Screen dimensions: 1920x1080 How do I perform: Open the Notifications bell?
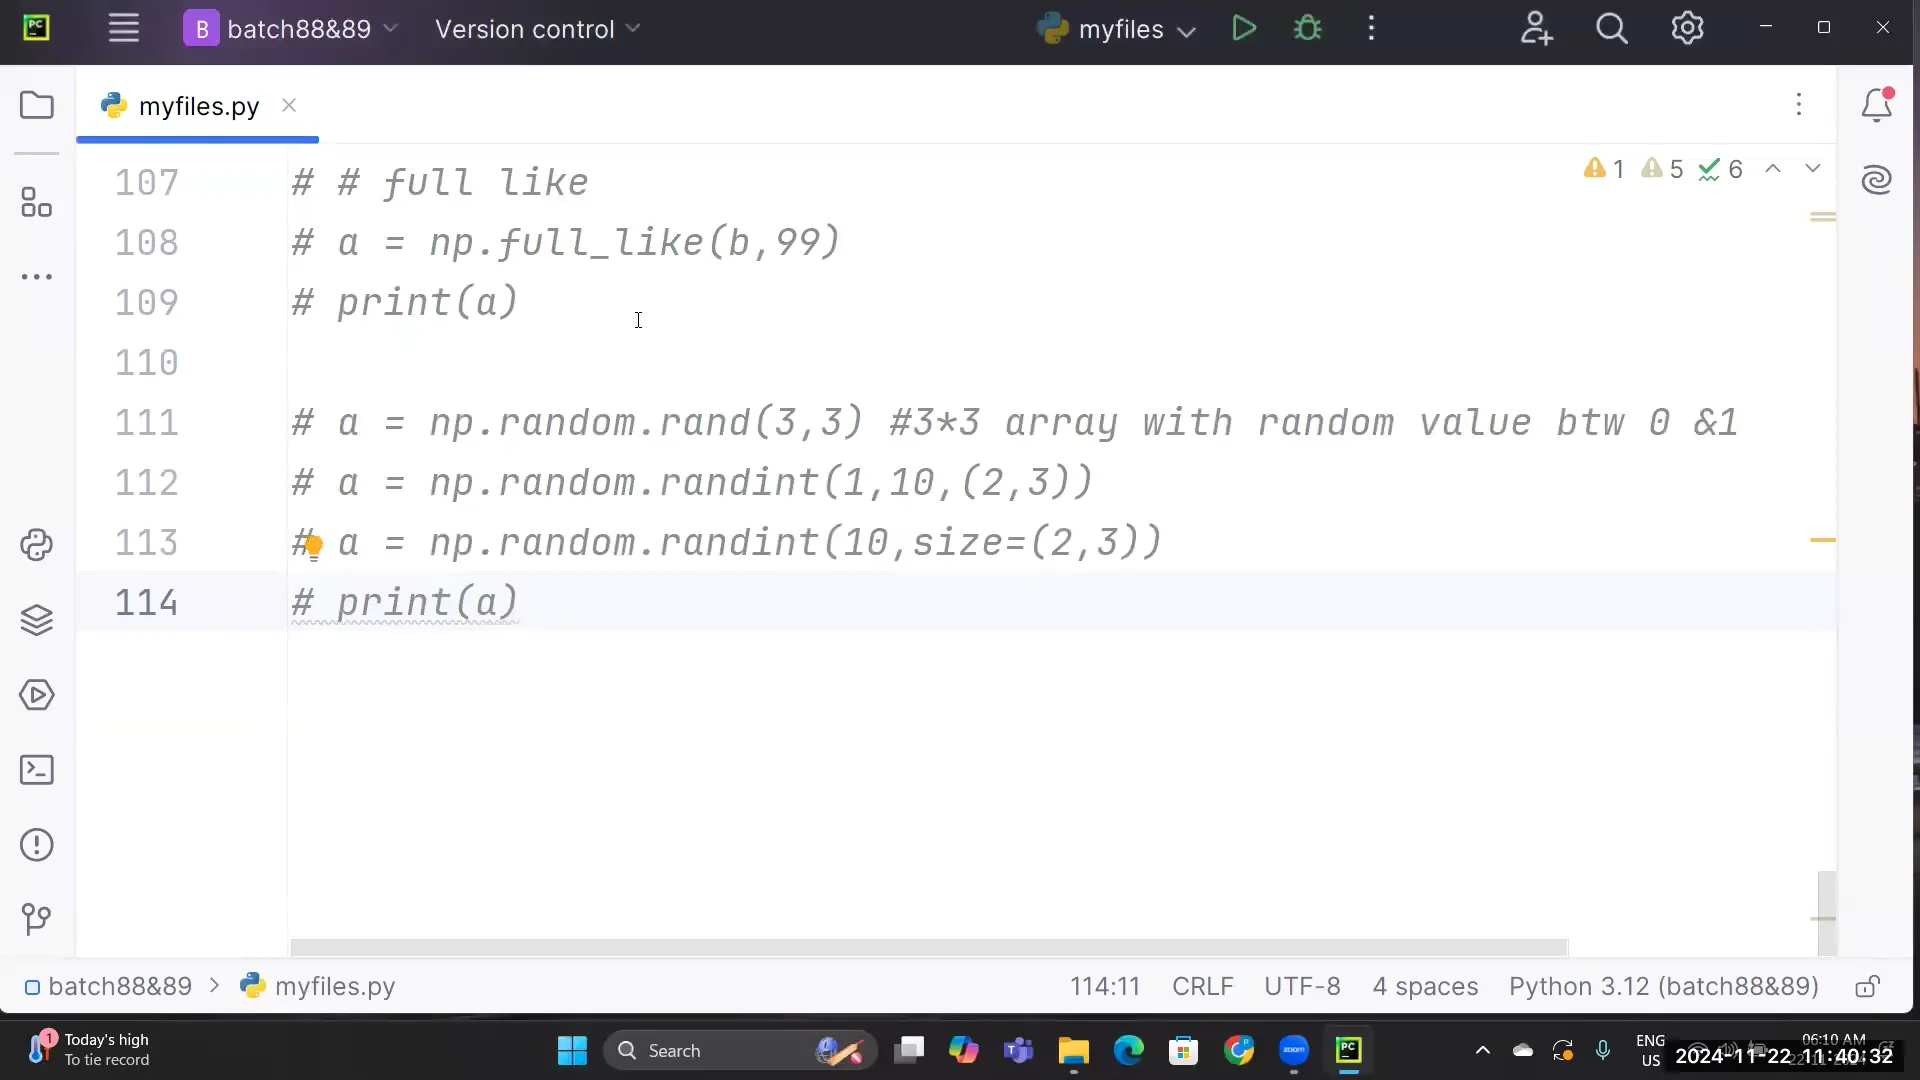(x=1878, y=104)
